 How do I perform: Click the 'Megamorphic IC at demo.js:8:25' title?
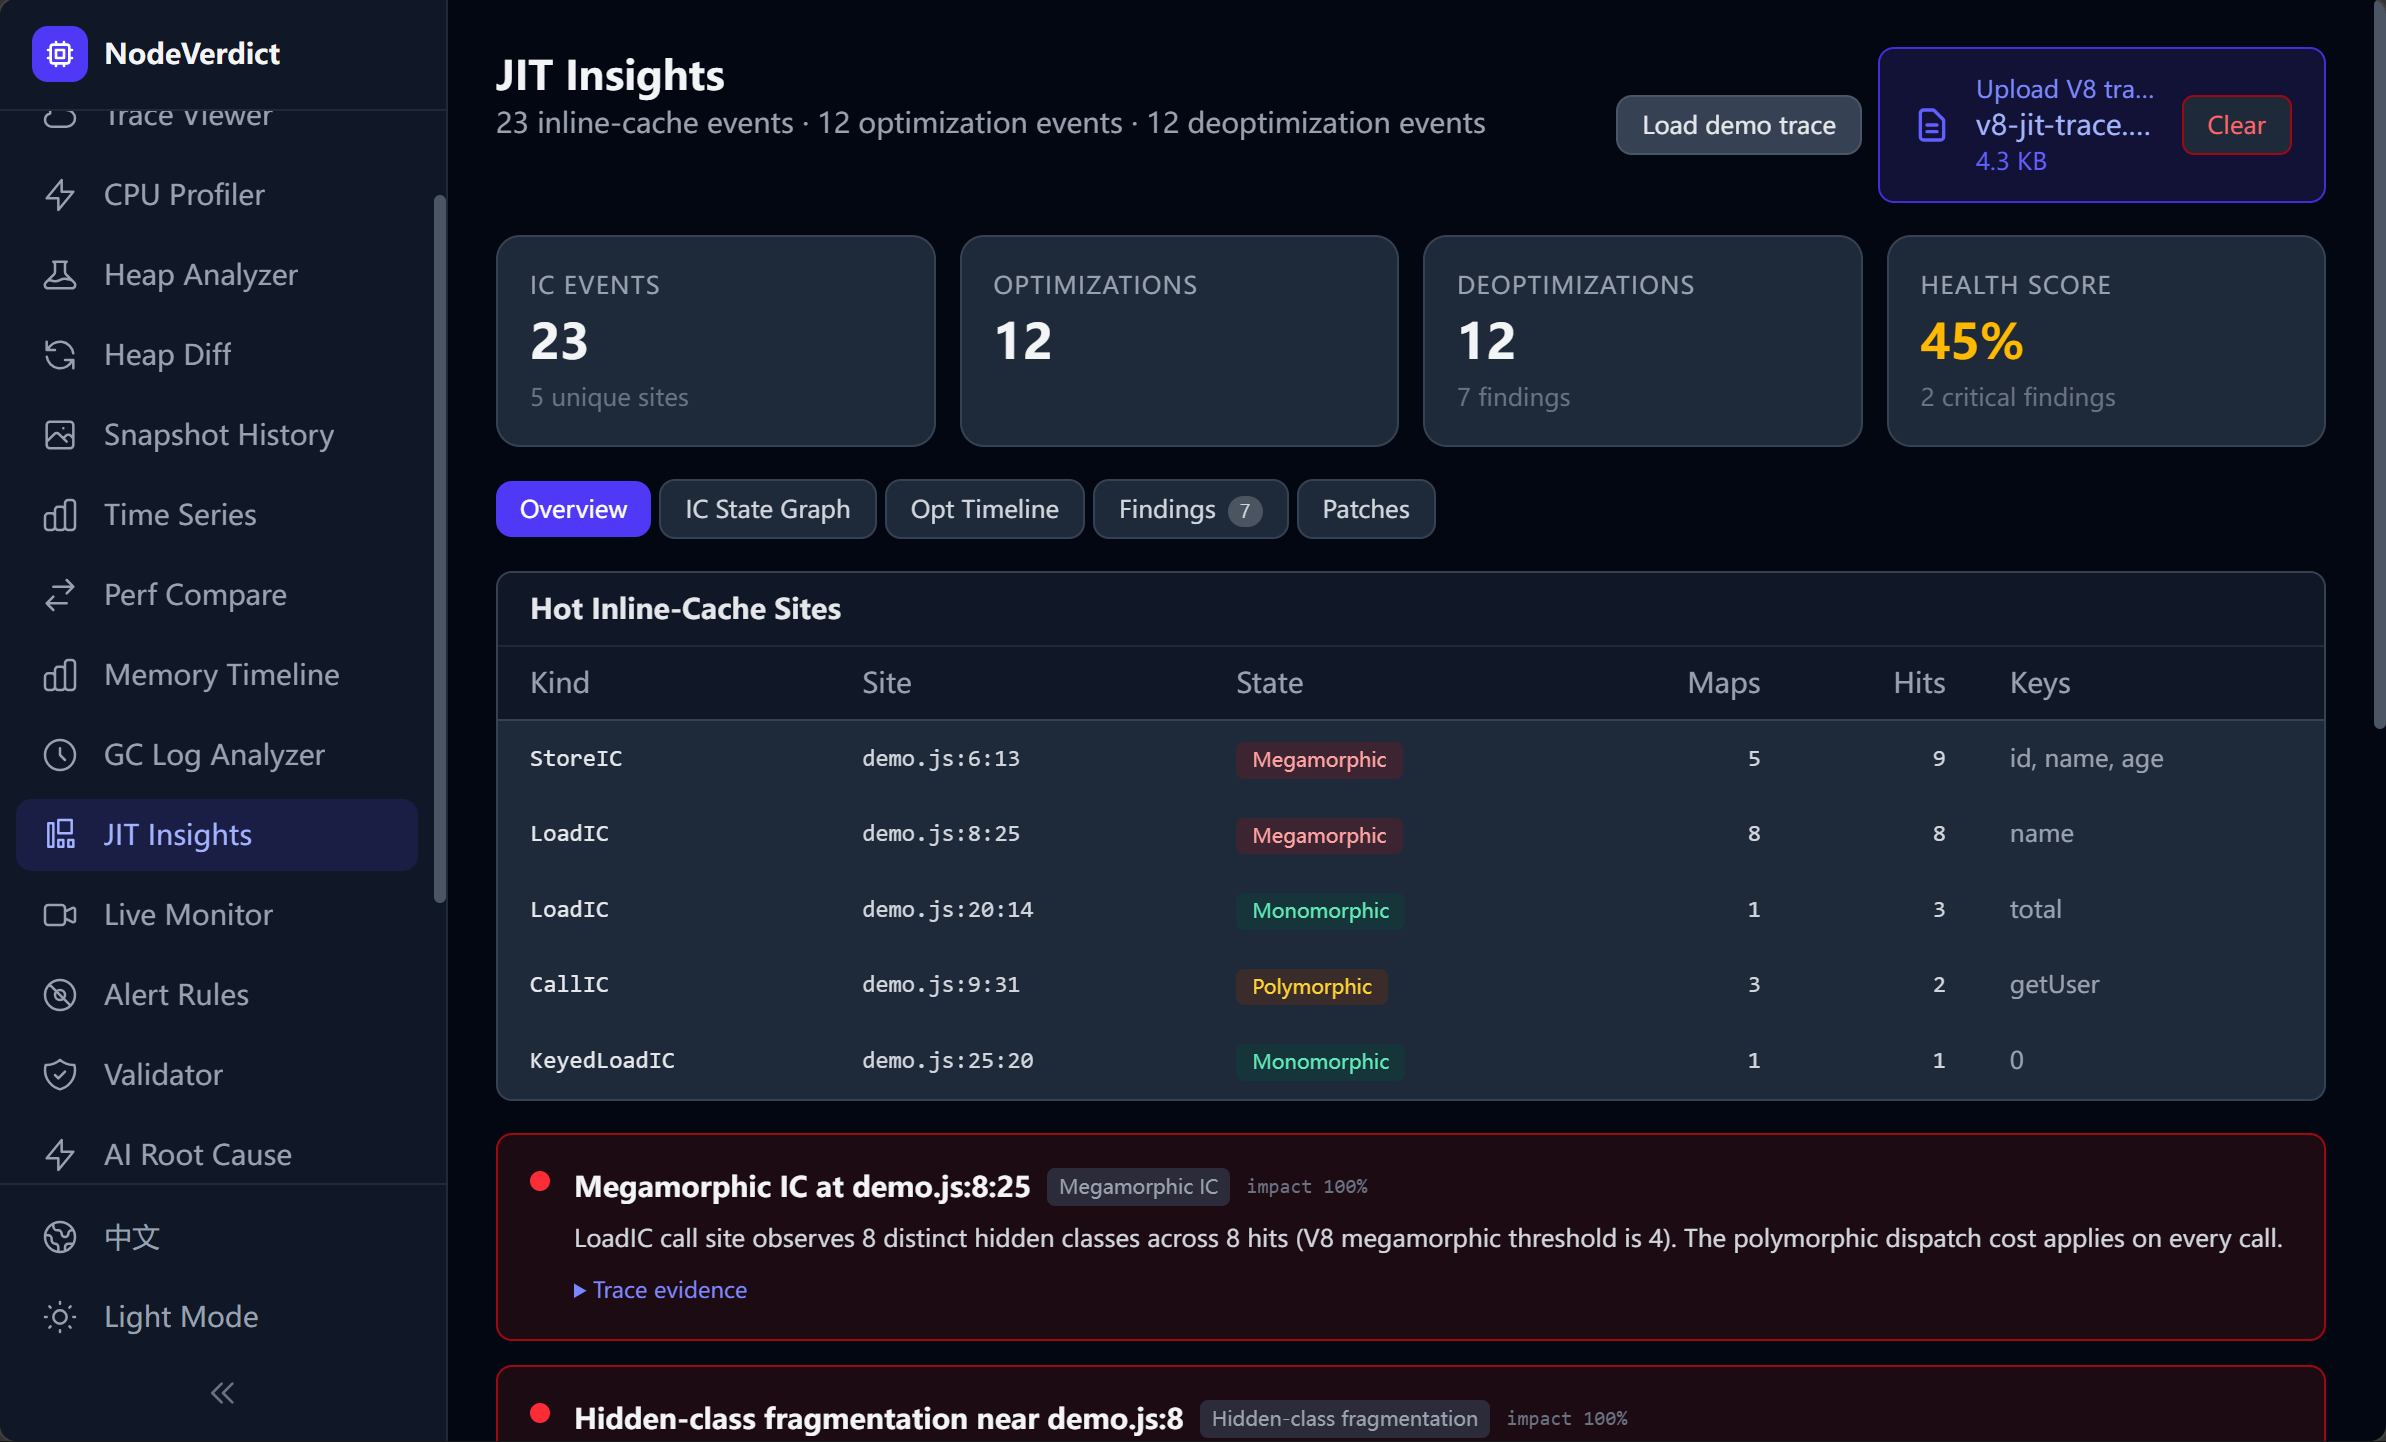click(x=802, y=1187)
